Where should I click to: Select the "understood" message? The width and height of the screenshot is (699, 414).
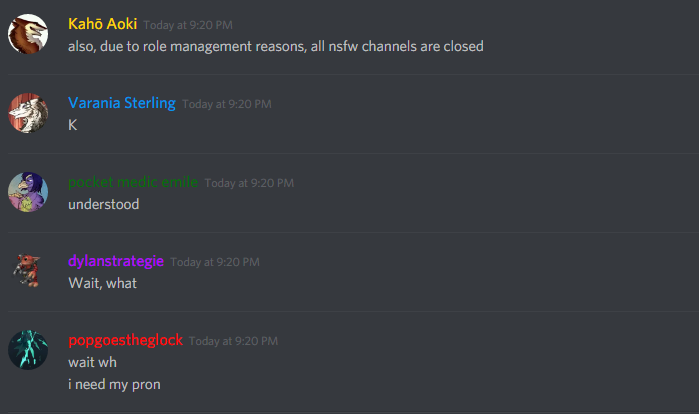pyautogui.click(x=103, y=205)
